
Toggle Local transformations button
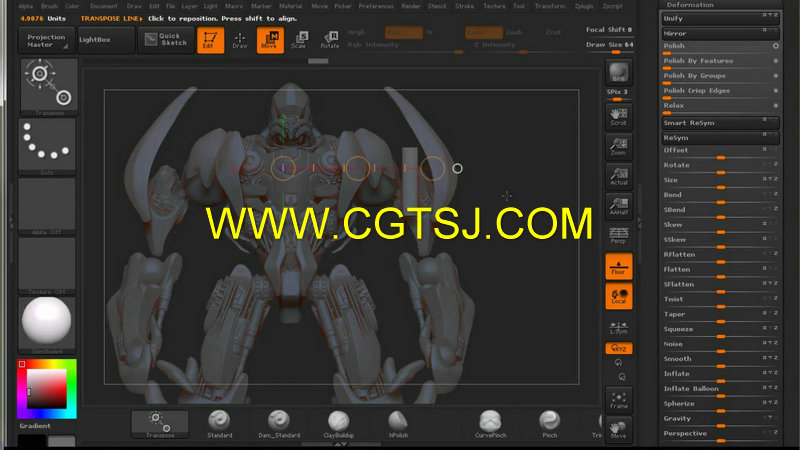point(618,296)
